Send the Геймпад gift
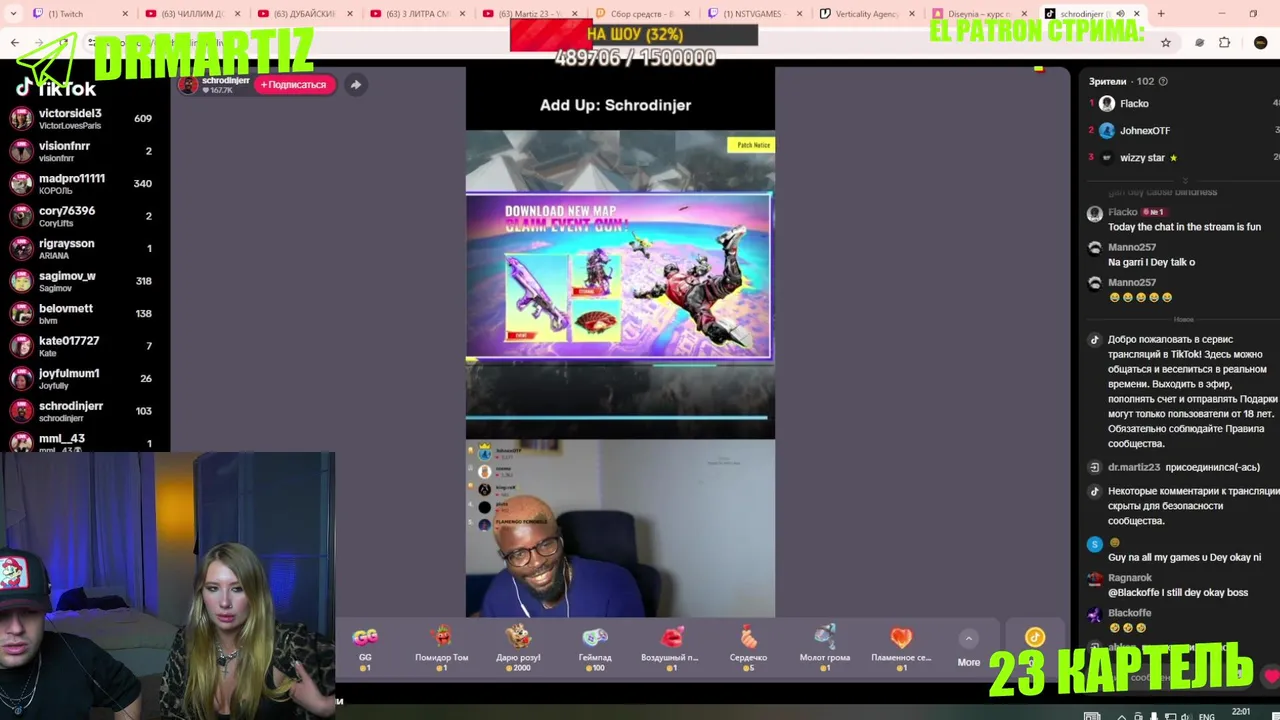This screenshot has height=720, width=1280. click(595, 647)
